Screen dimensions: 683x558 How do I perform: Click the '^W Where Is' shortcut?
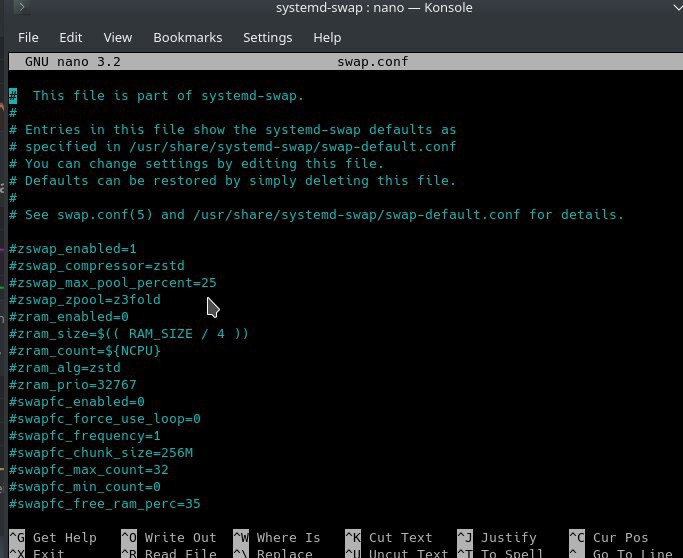pos(277,538)
